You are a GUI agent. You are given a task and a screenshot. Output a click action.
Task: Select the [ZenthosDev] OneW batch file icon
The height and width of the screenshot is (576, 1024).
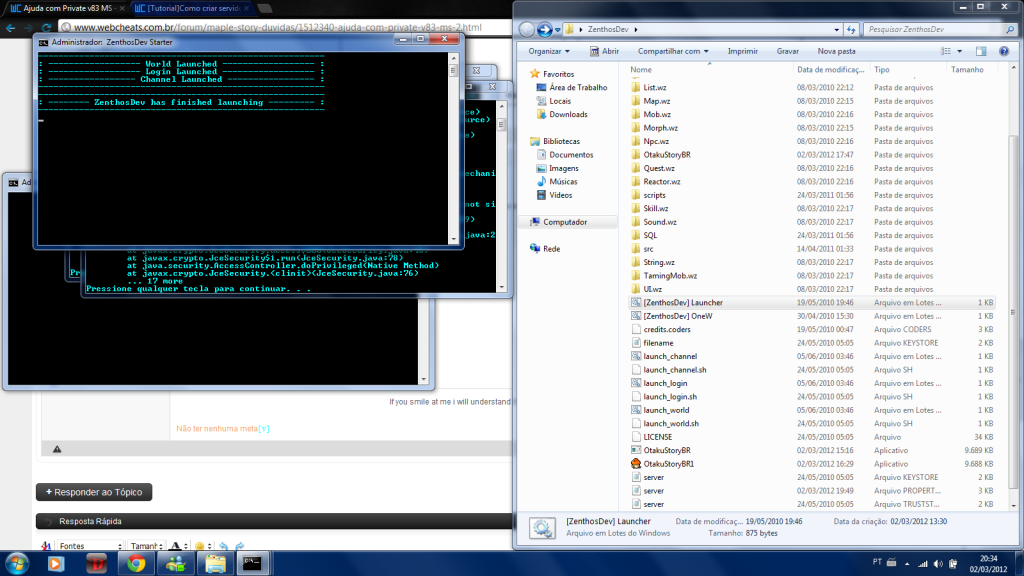click(636, 315)
